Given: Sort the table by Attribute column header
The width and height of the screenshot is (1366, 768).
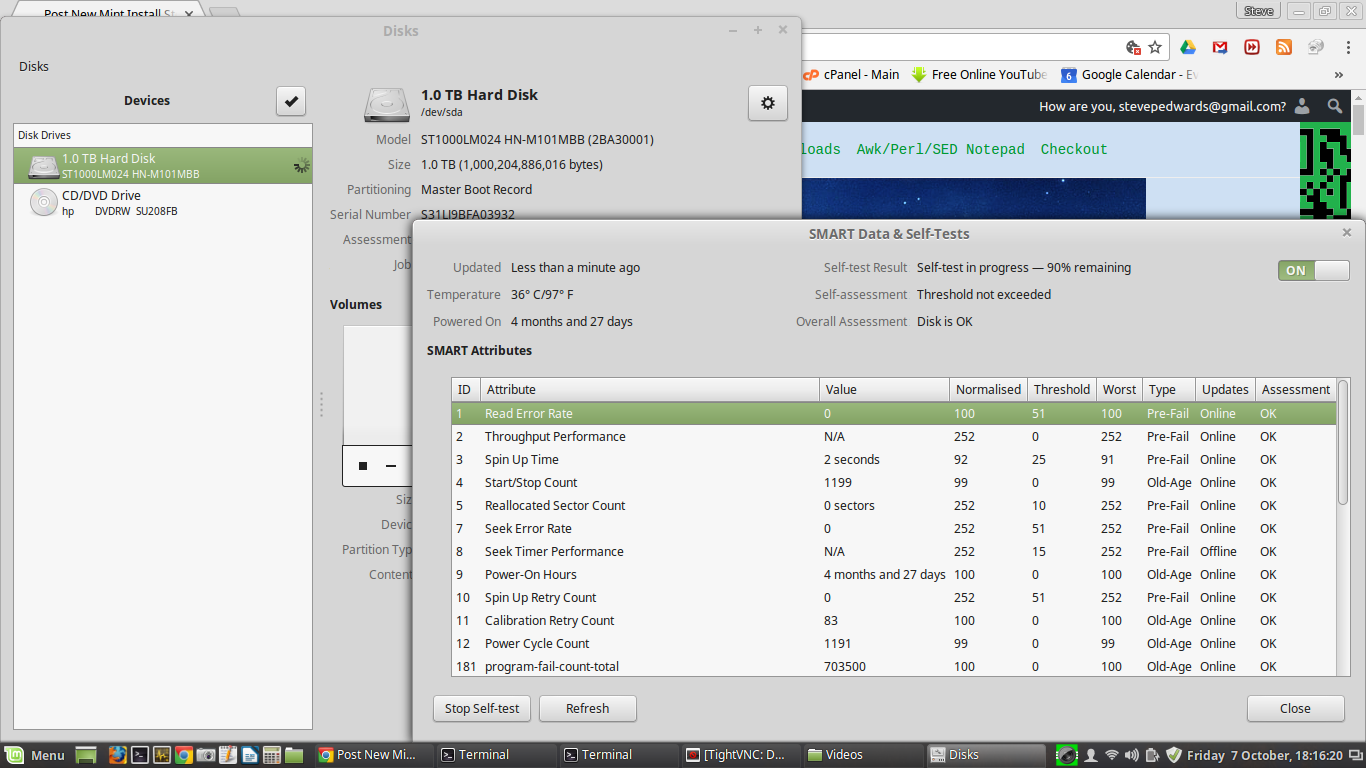Looking at the screenshot, I should 650,390.
